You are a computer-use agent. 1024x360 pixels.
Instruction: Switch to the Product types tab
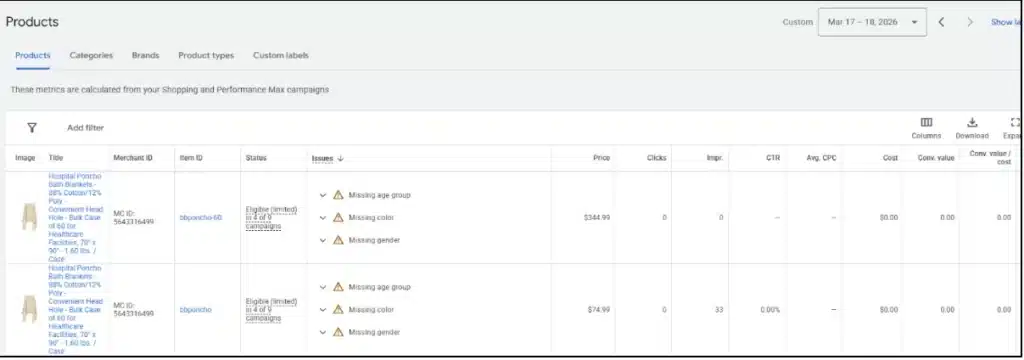[x=206, y=56]
